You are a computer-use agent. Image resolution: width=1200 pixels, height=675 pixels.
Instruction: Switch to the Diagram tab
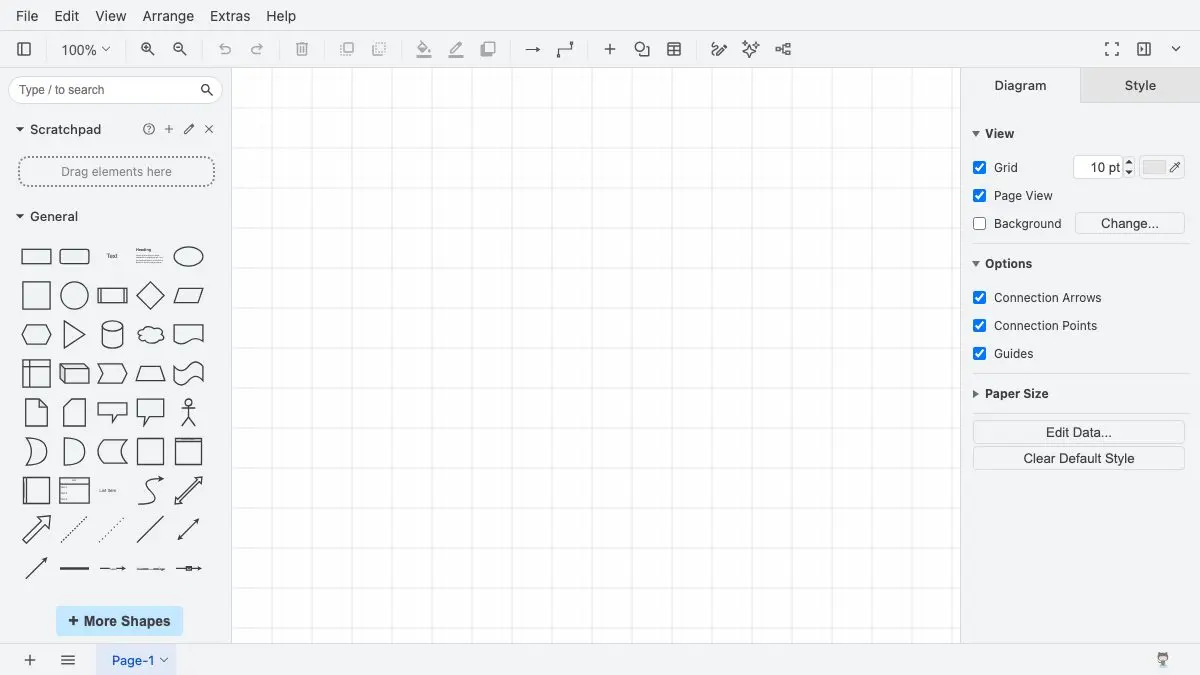click(1020, 86)
